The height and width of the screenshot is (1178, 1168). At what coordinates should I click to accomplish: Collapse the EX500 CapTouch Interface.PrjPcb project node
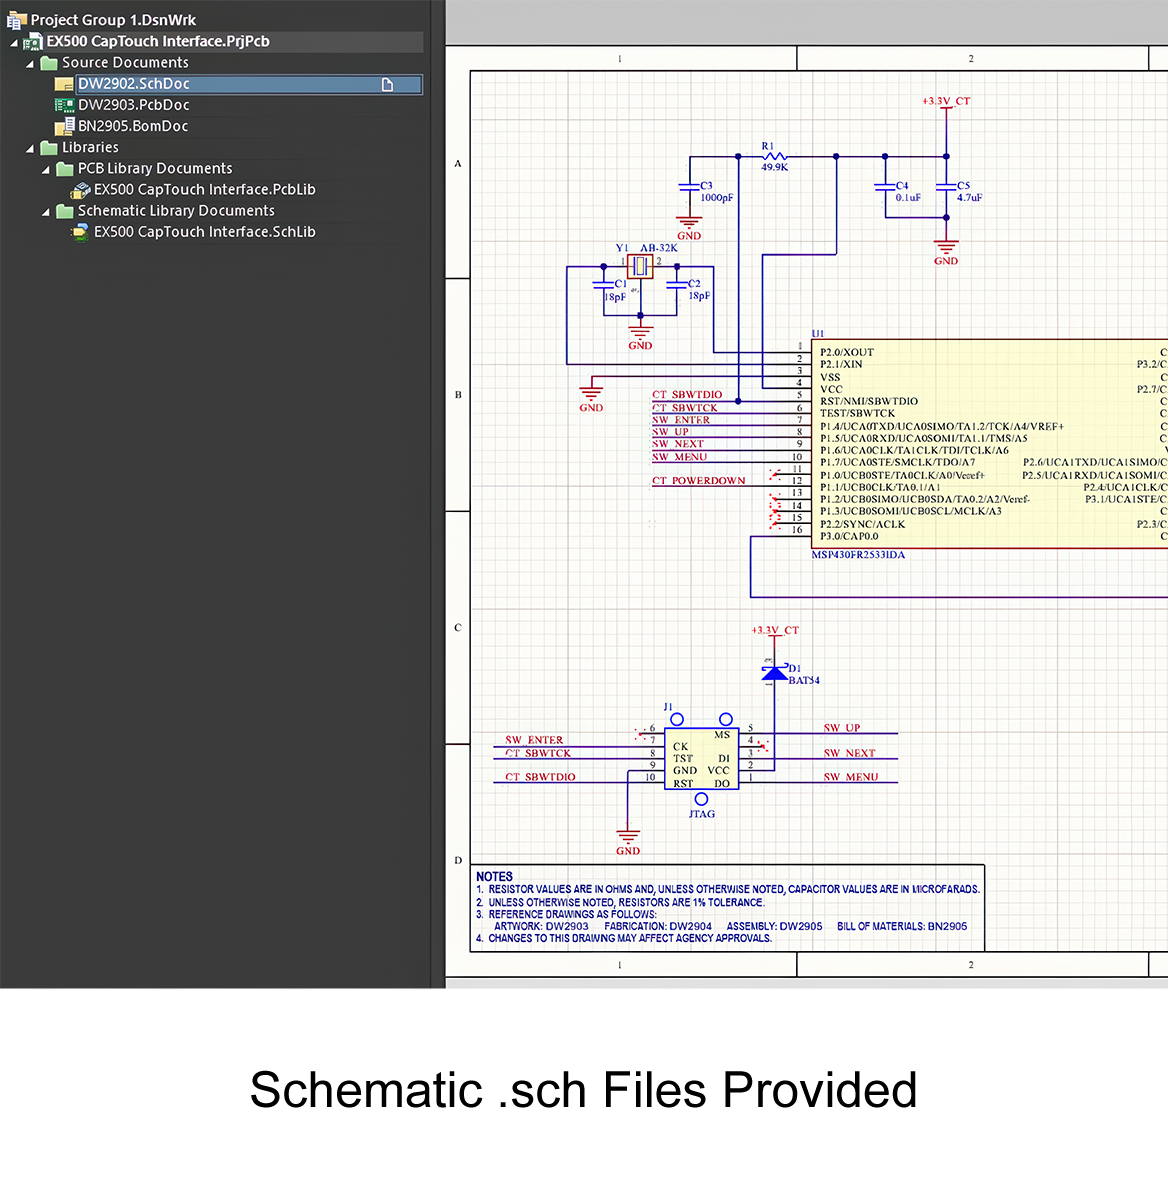[x=14, y=43]
